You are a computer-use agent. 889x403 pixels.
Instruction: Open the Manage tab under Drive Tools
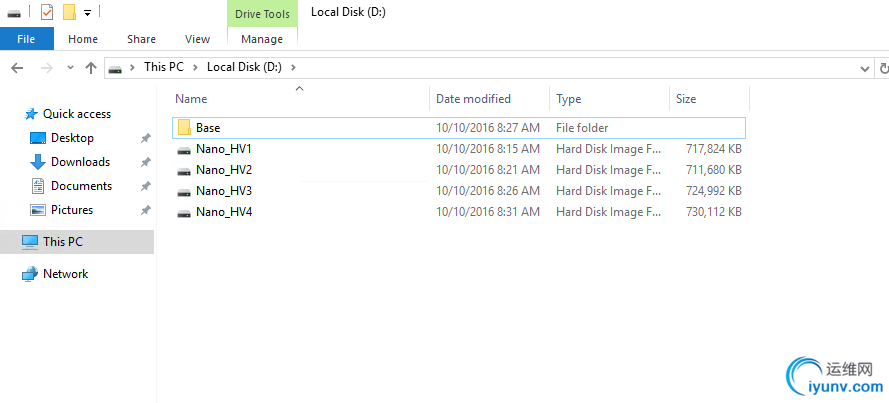262,39
